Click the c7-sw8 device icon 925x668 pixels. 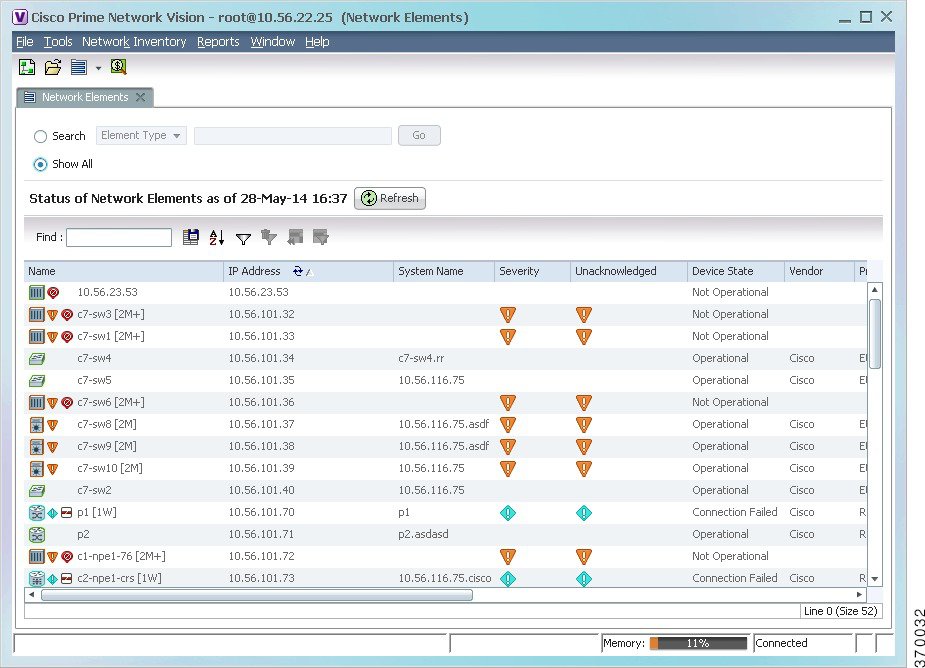[37, 424]
